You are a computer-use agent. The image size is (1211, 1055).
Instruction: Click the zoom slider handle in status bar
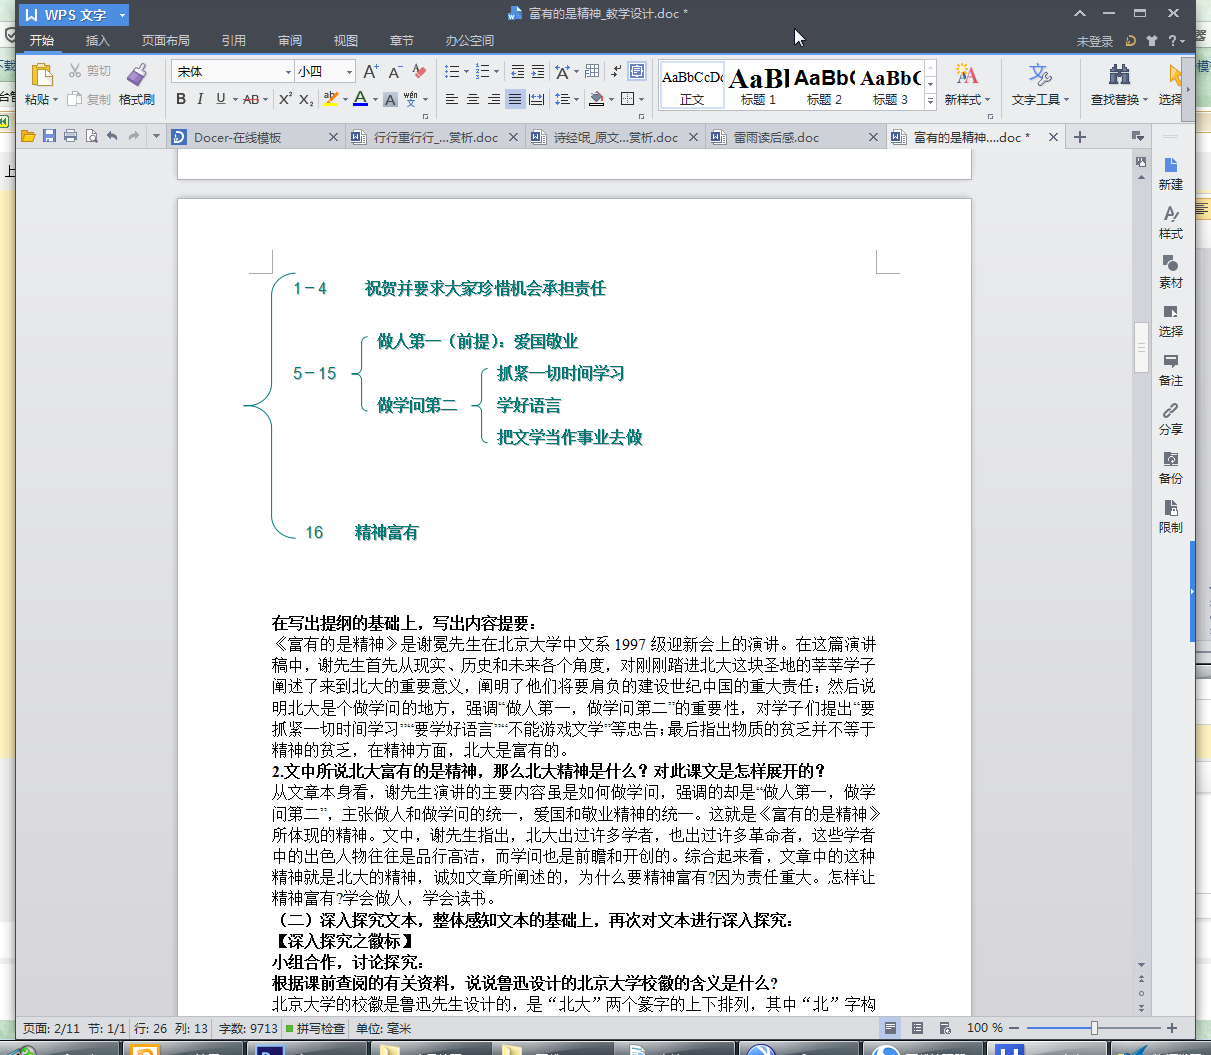[x=1094, y=1028]
